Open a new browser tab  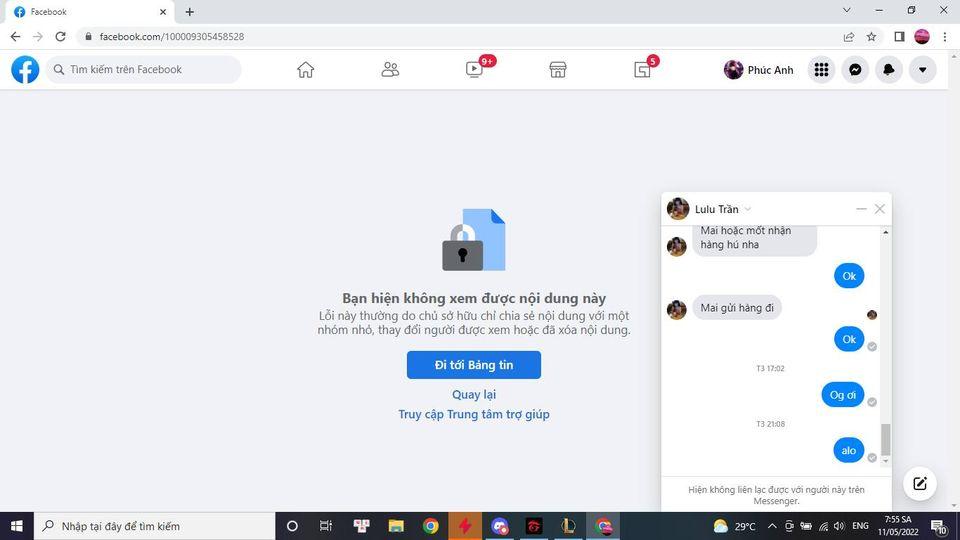click(x=190, y=12)
